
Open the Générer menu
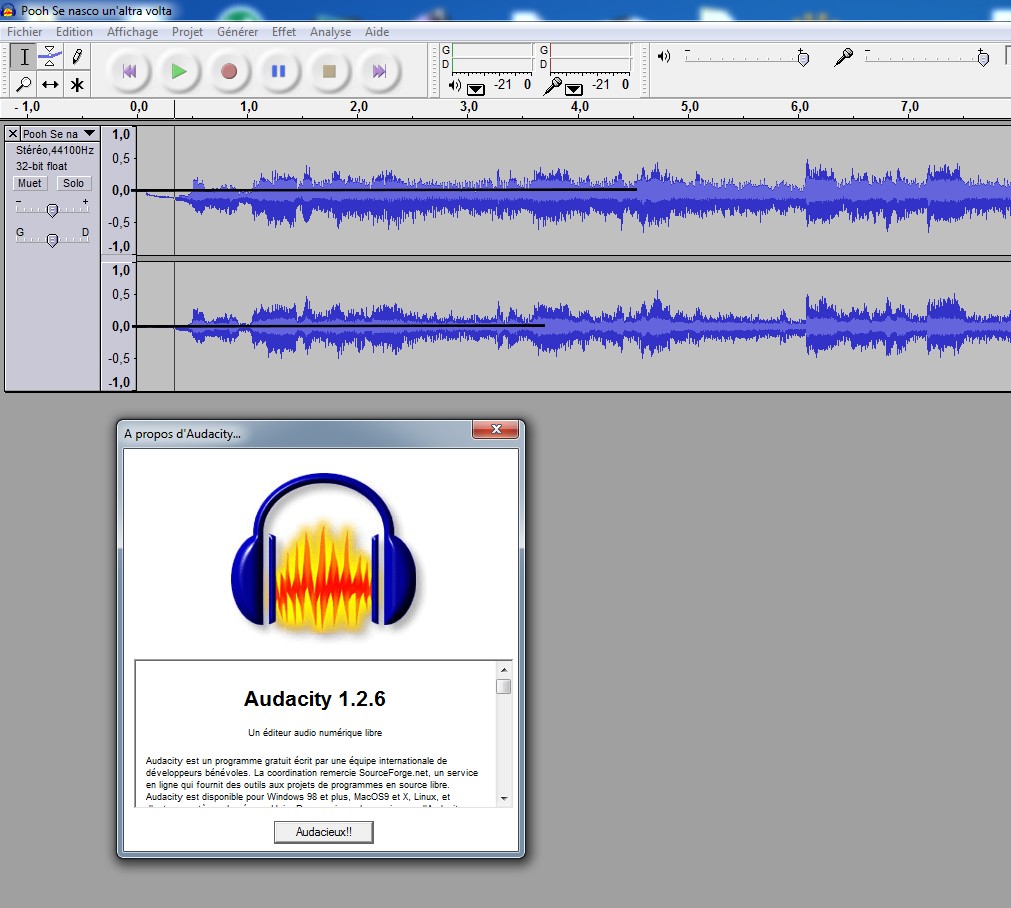[x=237, y=32]
